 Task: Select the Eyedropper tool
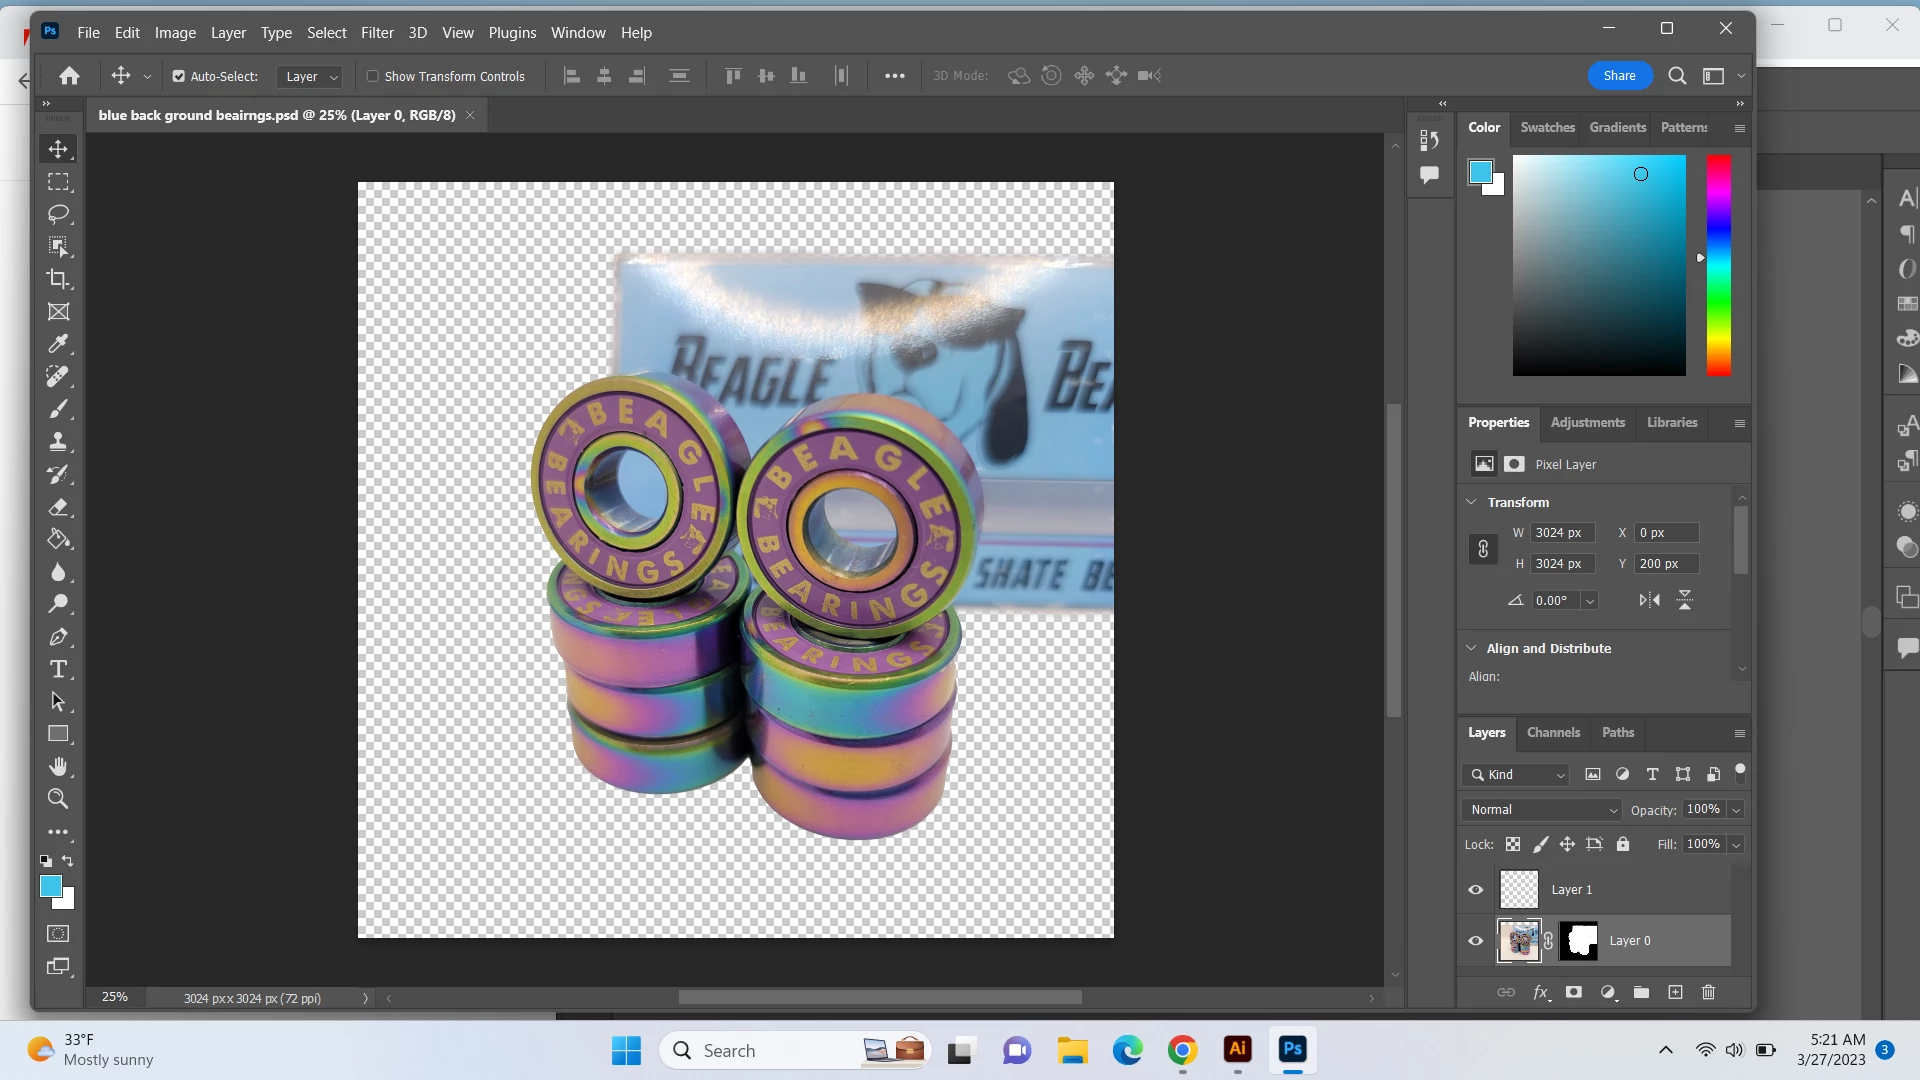click(x=58, y=344)
